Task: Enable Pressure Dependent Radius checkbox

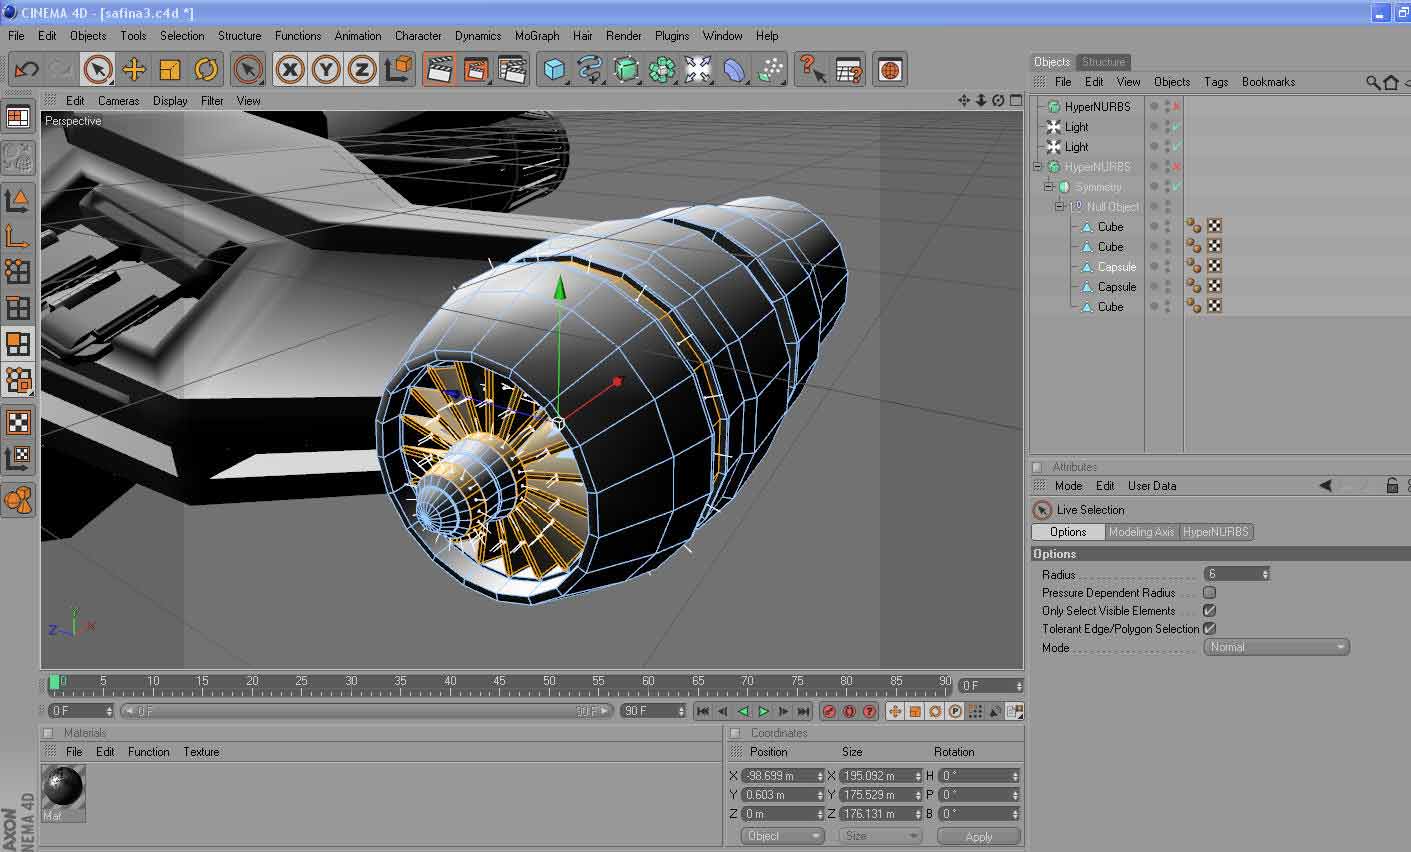Action: pos(1209,592)
